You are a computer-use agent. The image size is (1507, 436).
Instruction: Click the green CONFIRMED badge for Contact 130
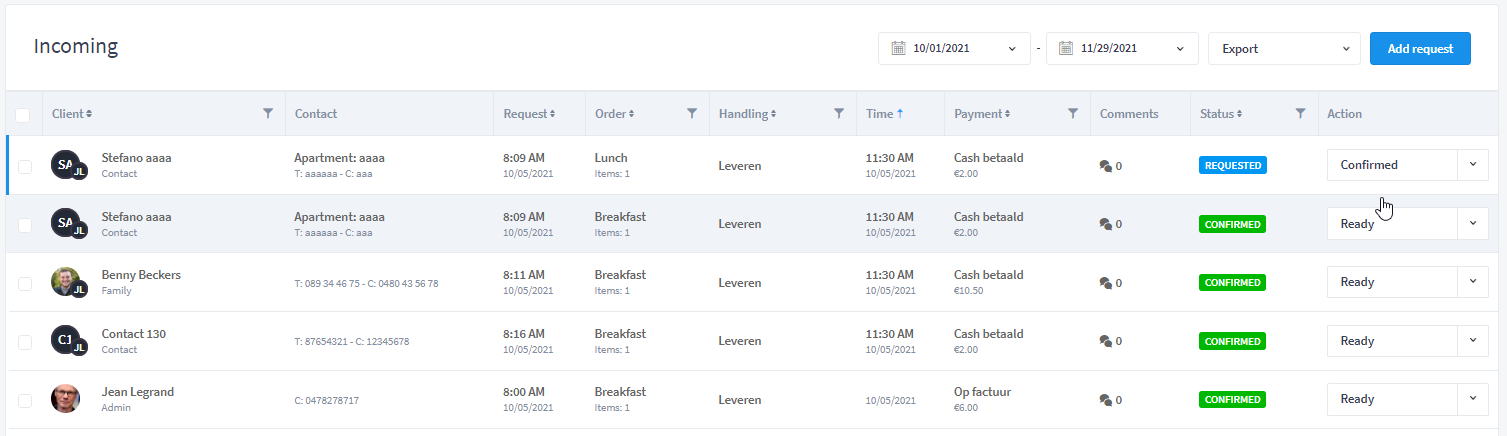click(x=1232, y=341)
